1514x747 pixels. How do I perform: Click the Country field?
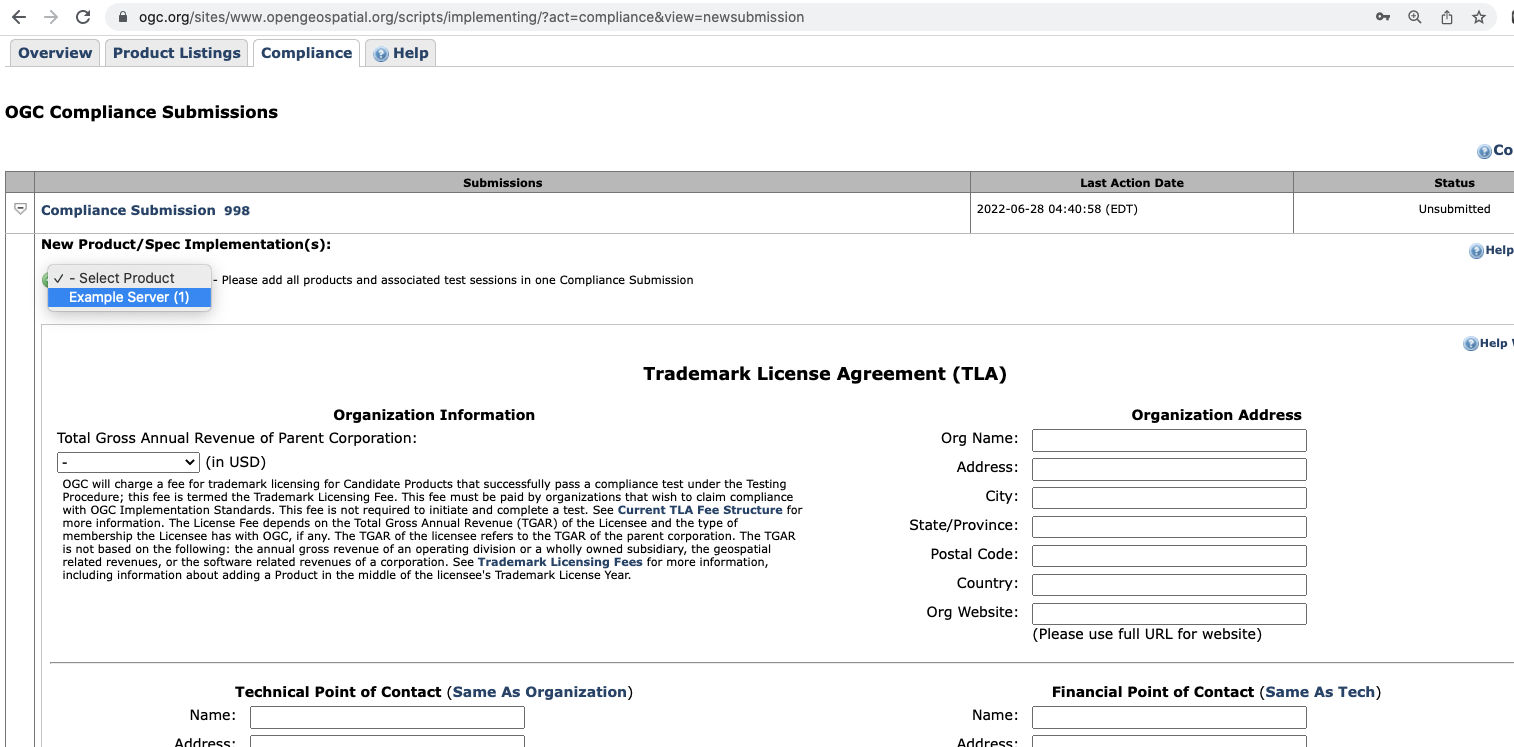(1169, 585)
